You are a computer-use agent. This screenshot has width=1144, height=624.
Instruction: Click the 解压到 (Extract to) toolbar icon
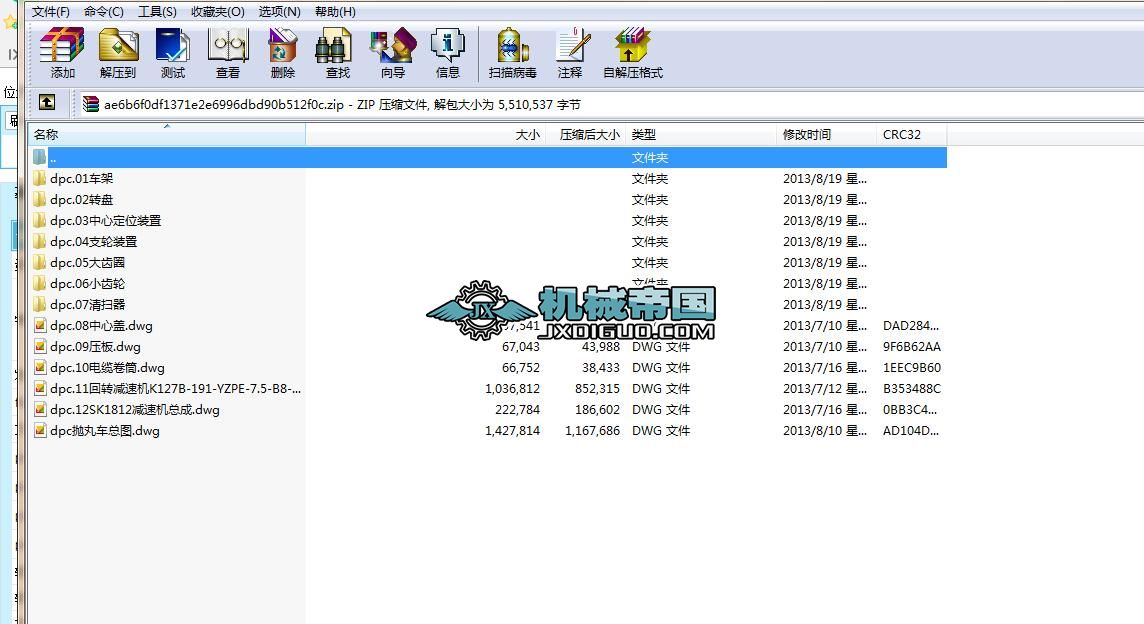pyautogui.click(x=118, y=45)
